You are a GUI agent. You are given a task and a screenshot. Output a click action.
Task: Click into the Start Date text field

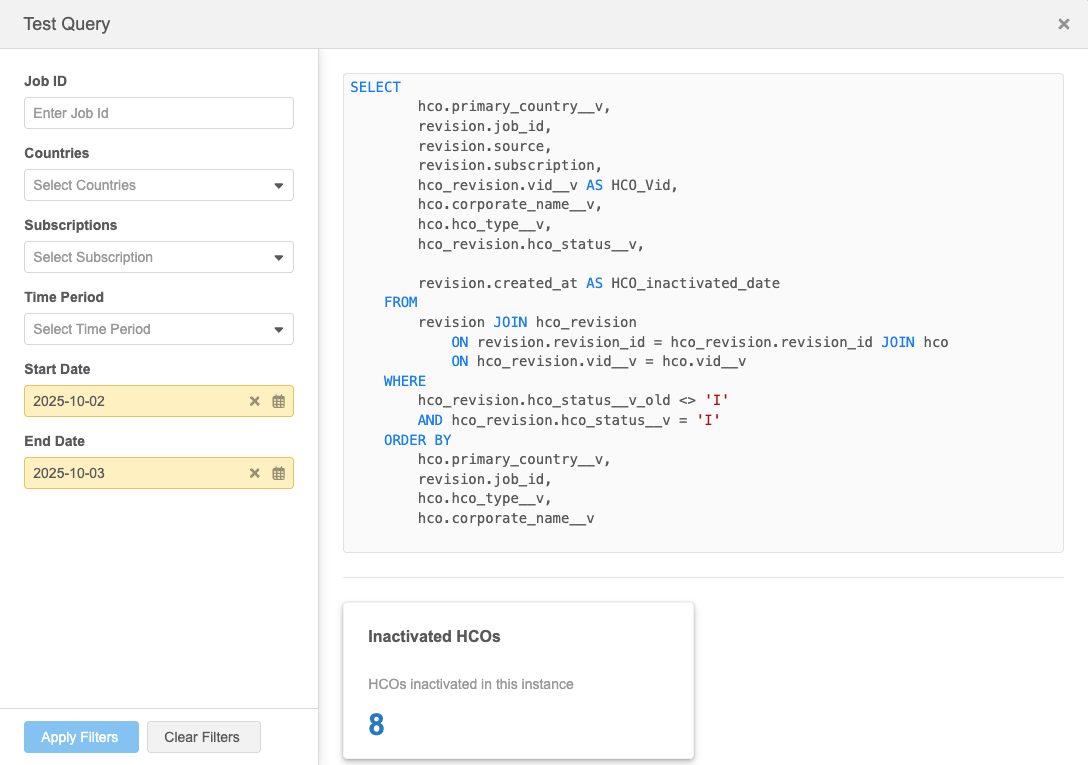pyautogui.click(x=130, y=401)
